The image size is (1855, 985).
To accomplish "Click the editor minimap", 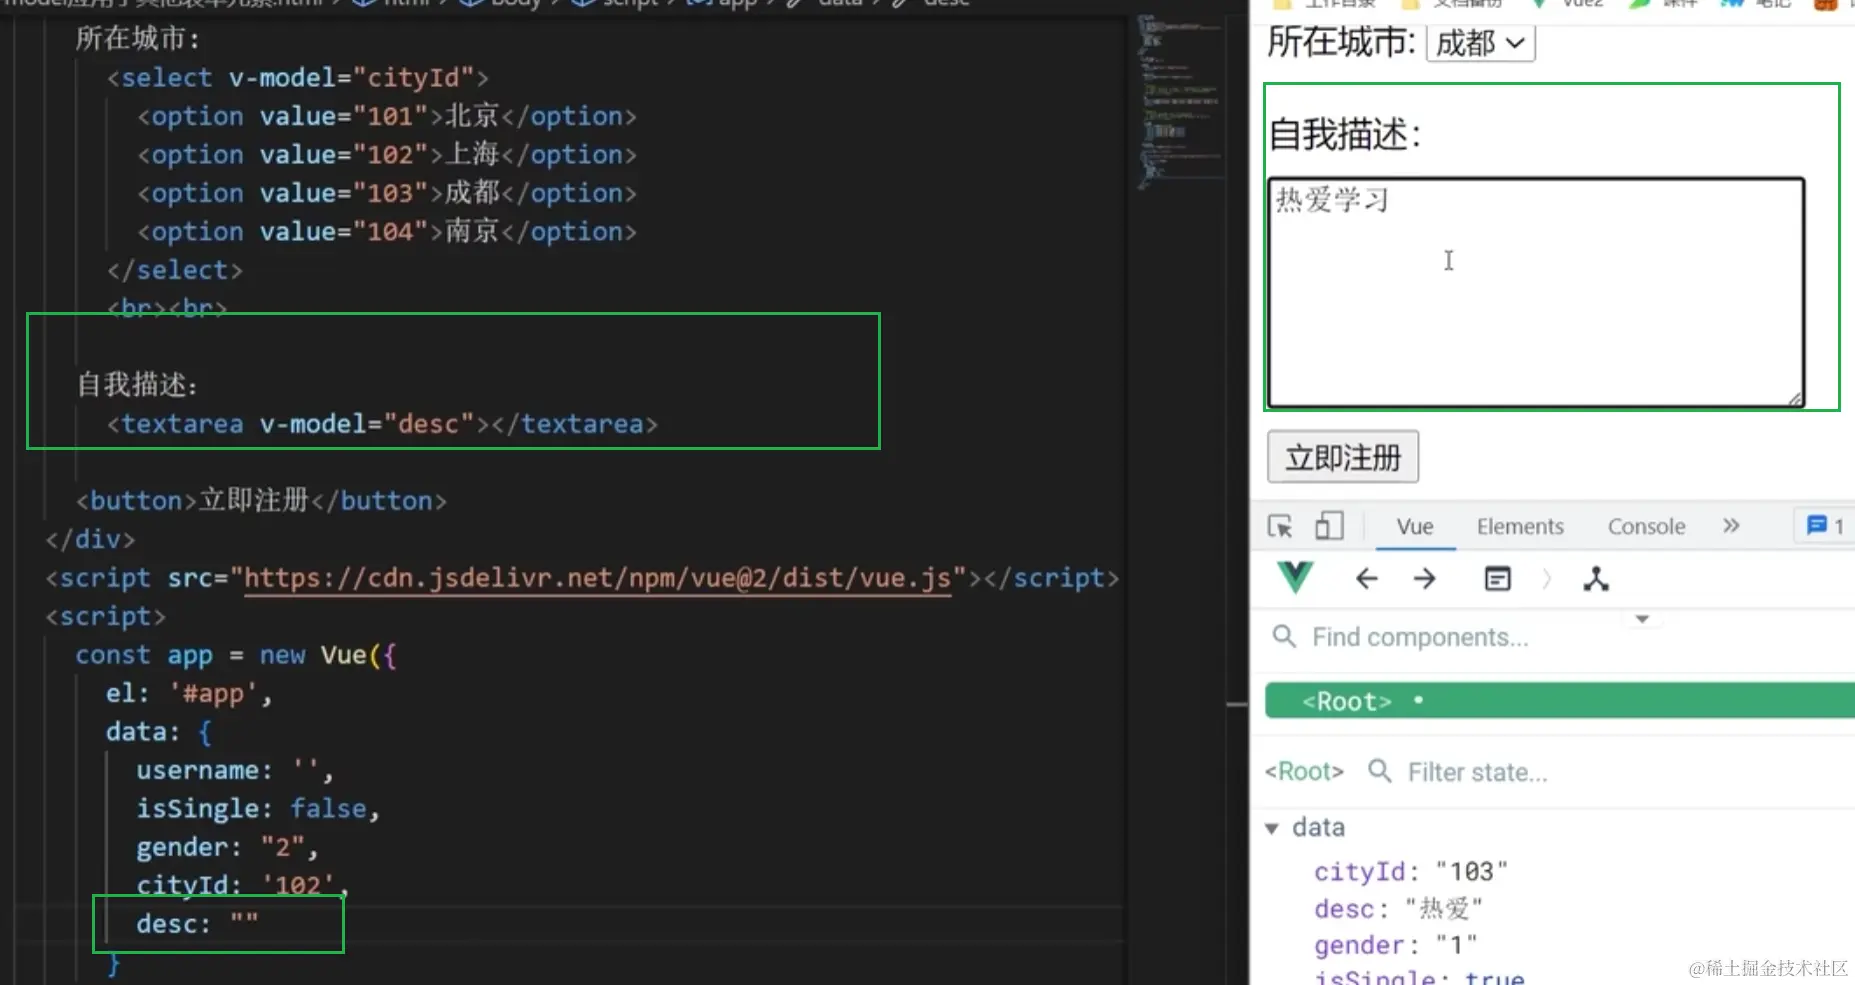I will [x=1180, y=100].
